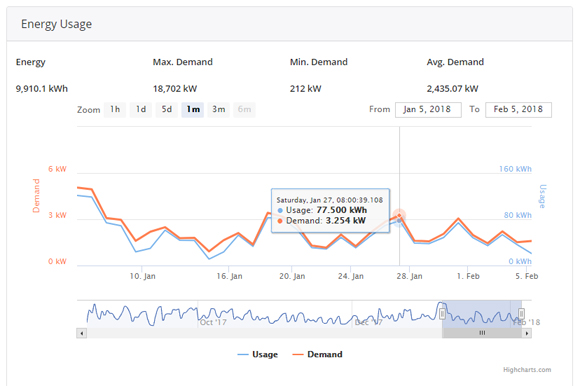Click the Max. Demand label
This screenshot has width=580, height=386.
coord(183,62)
